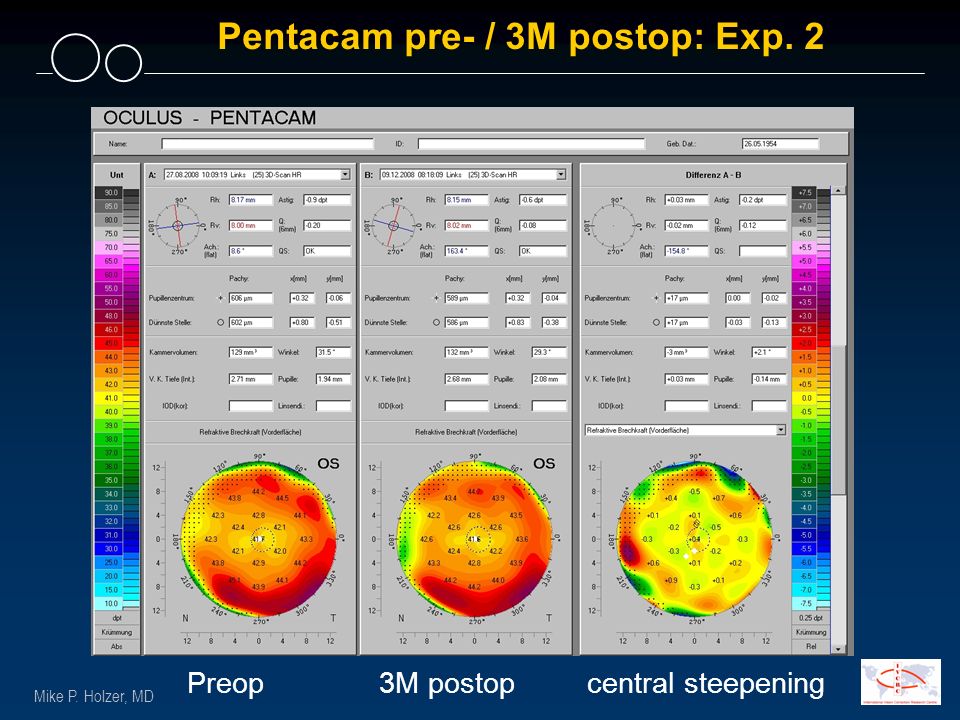Open the difference map type dropdown

pyautogui.click(x=781, y=430)
